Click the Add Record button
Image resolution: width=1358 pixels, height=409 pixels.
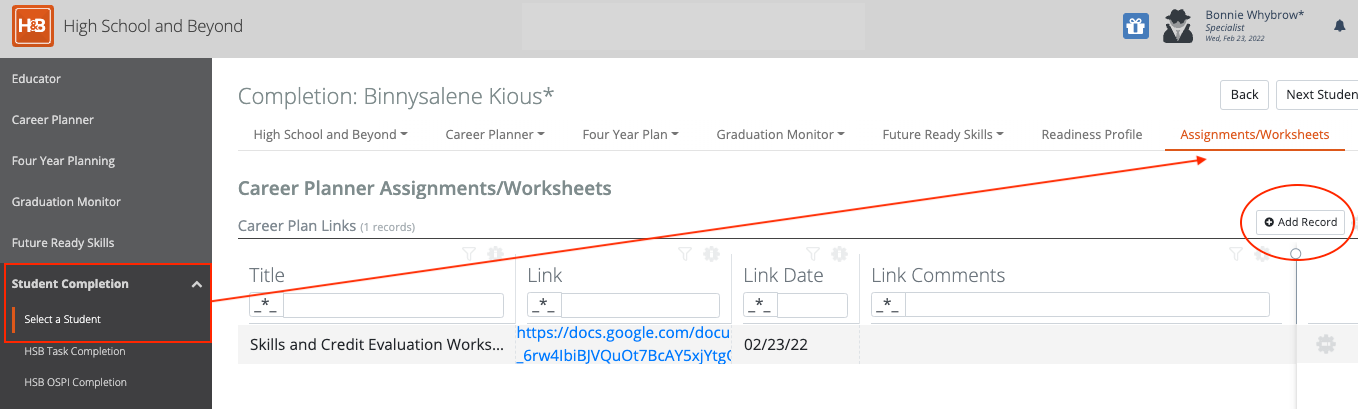1301,222
